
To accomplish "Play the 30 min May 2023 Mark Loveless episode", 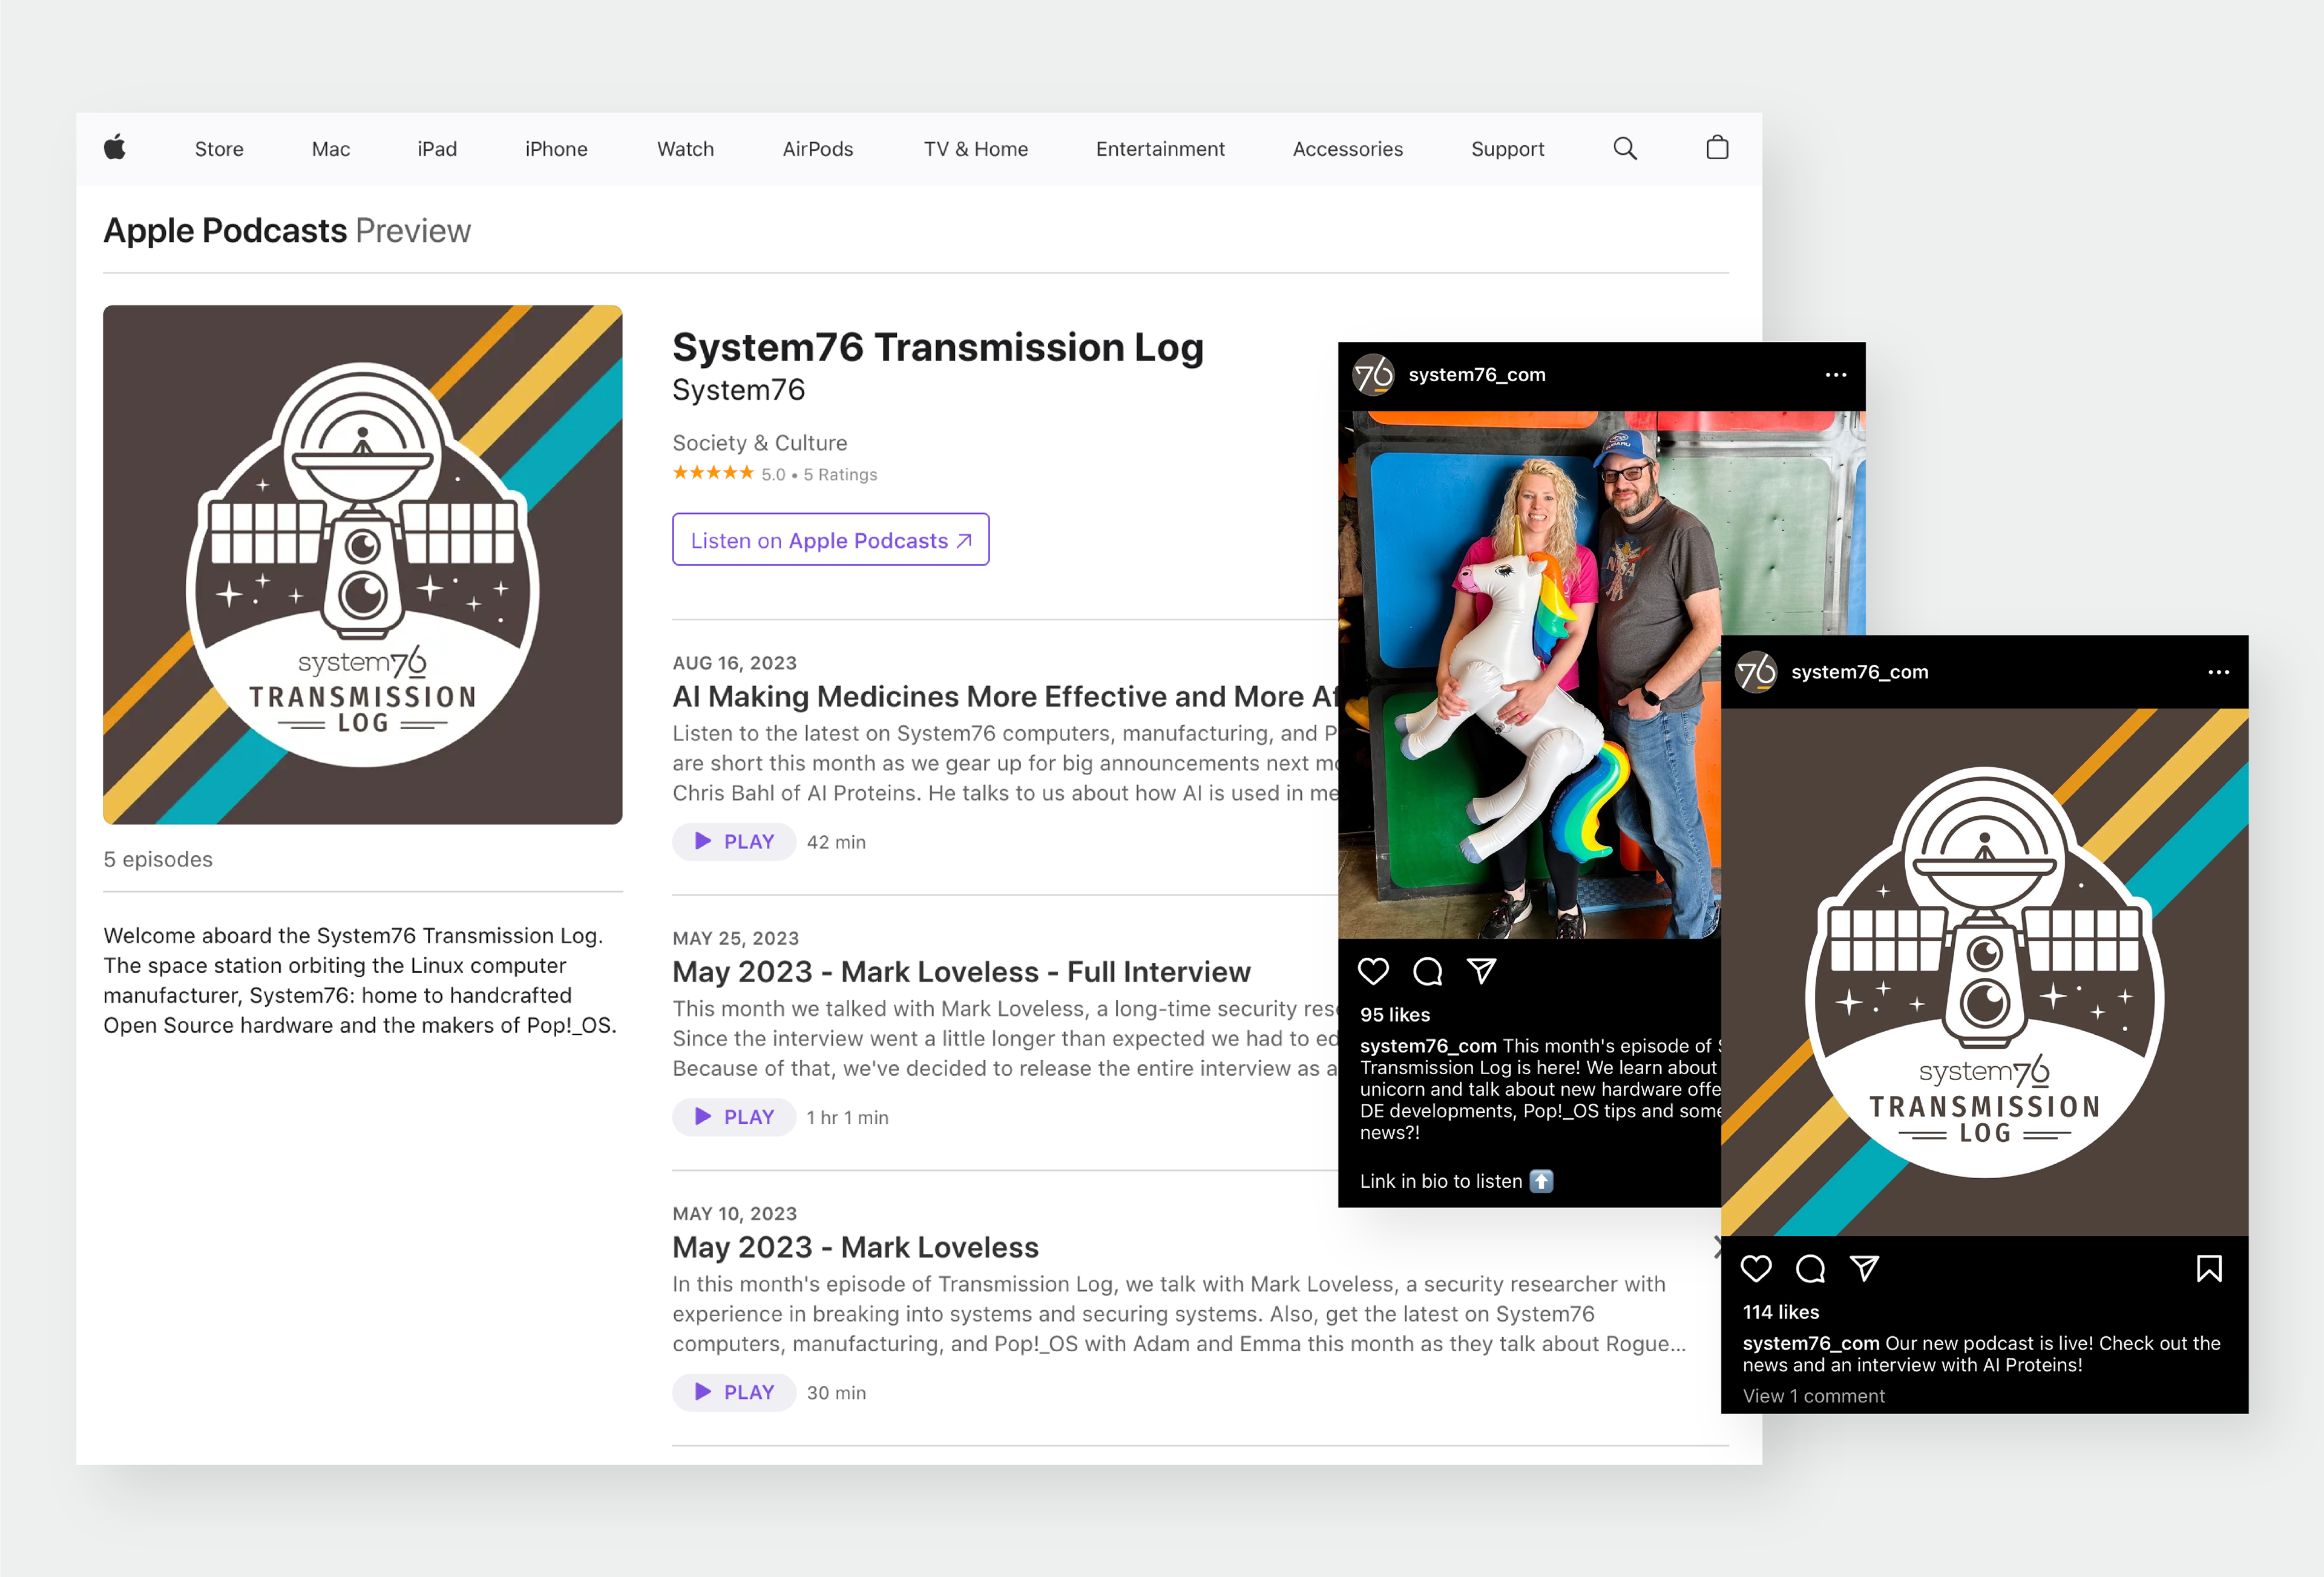I will [x=734, y=1392].
